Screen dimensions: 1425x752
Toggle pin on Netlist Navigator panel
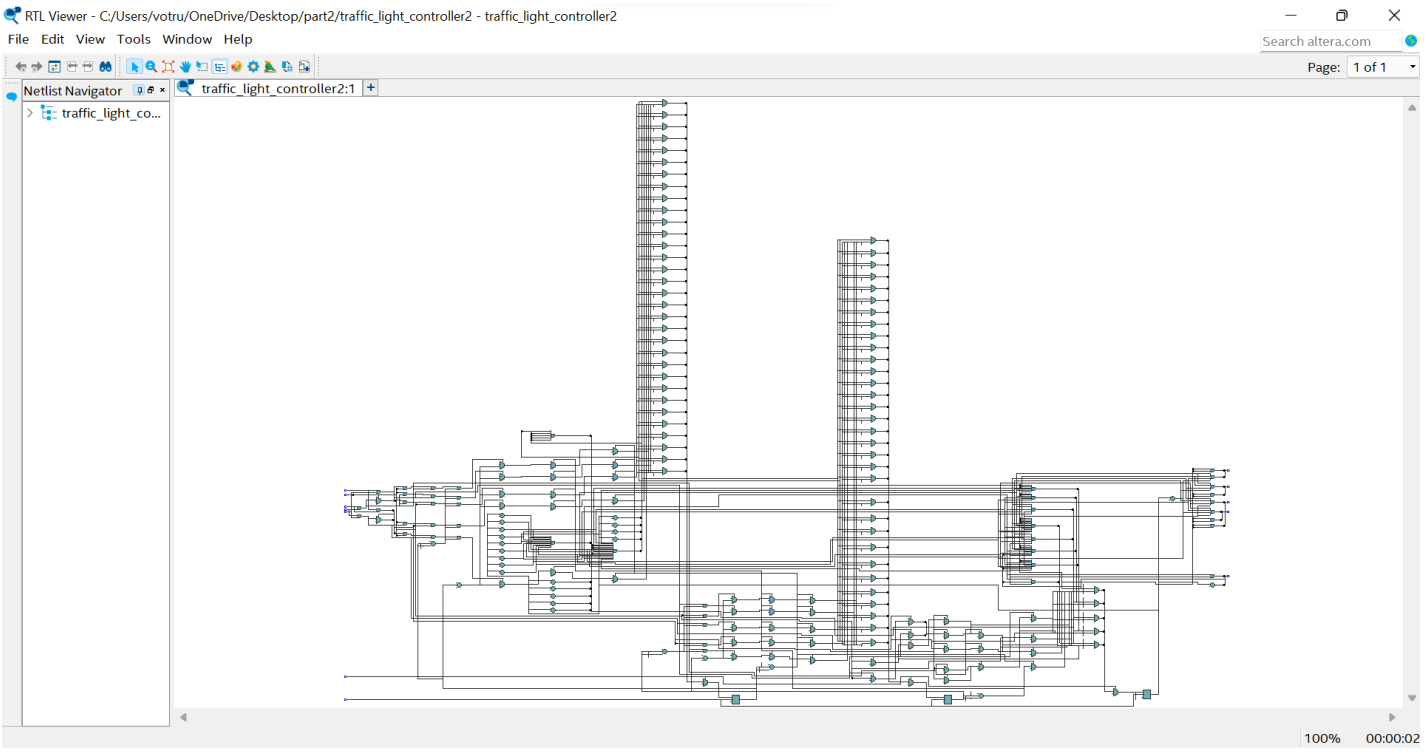(139, 90)
